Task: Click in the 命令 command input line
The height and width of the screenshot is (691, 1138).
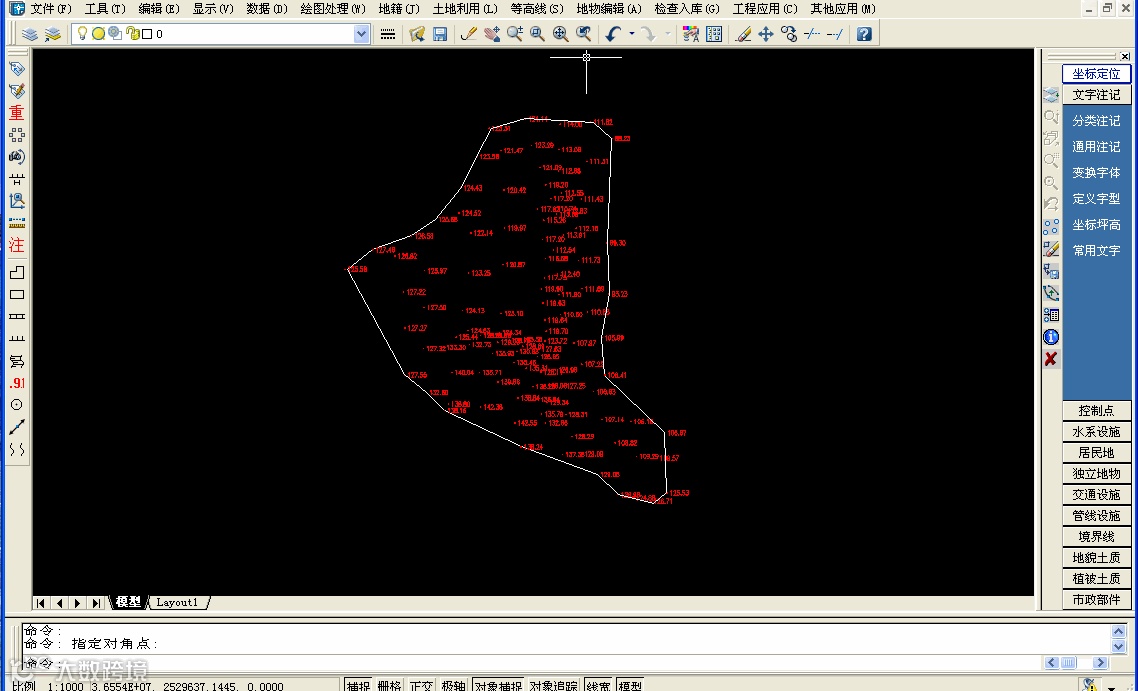Action: click(533, 663)
